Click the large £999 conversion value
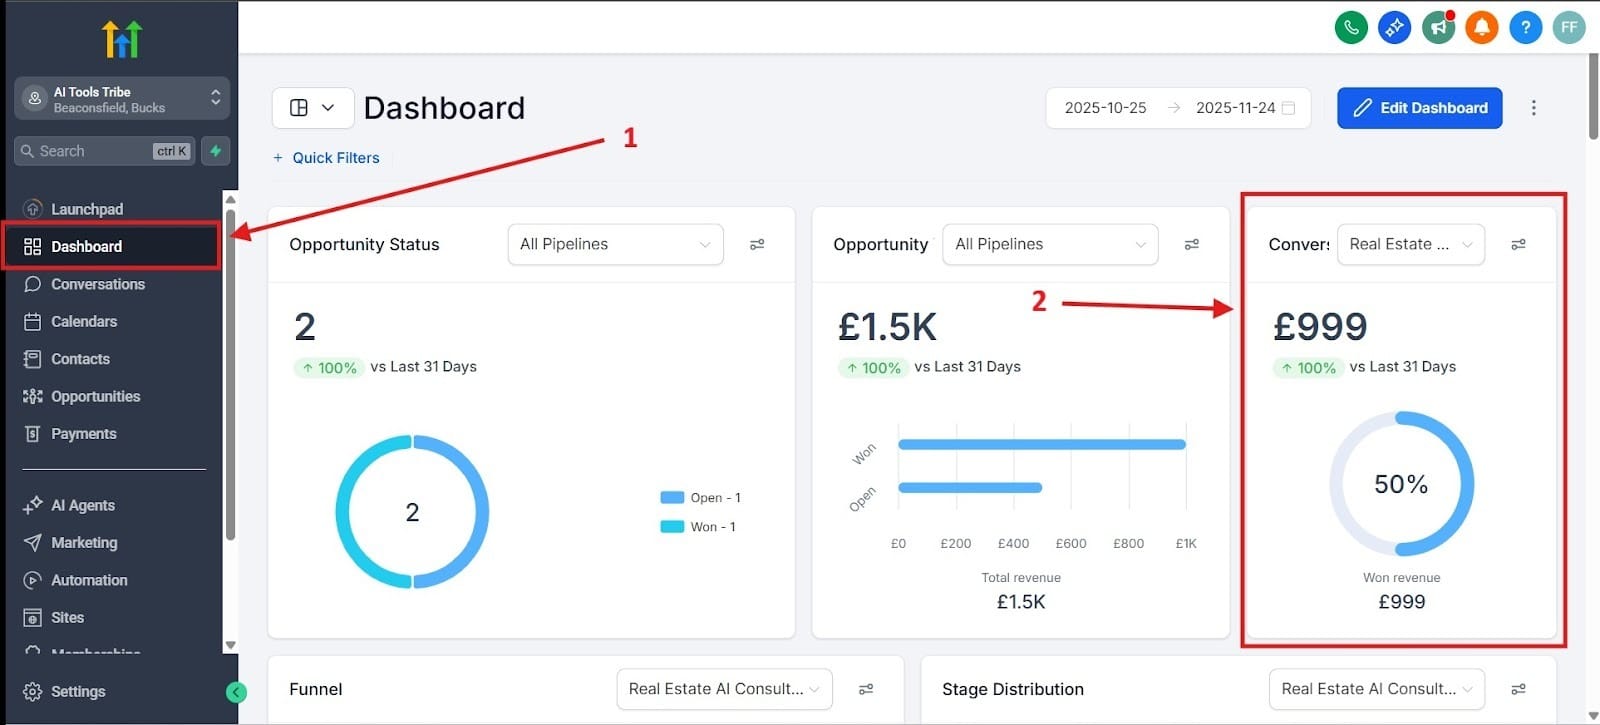1600x725 pixels. 1320,327
